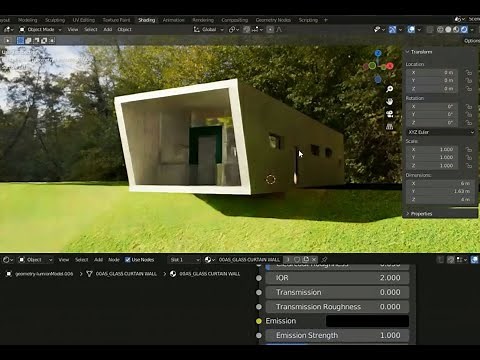Open the viewport View menu
Screen dimensions: 480x360
[x=73, y=30]
